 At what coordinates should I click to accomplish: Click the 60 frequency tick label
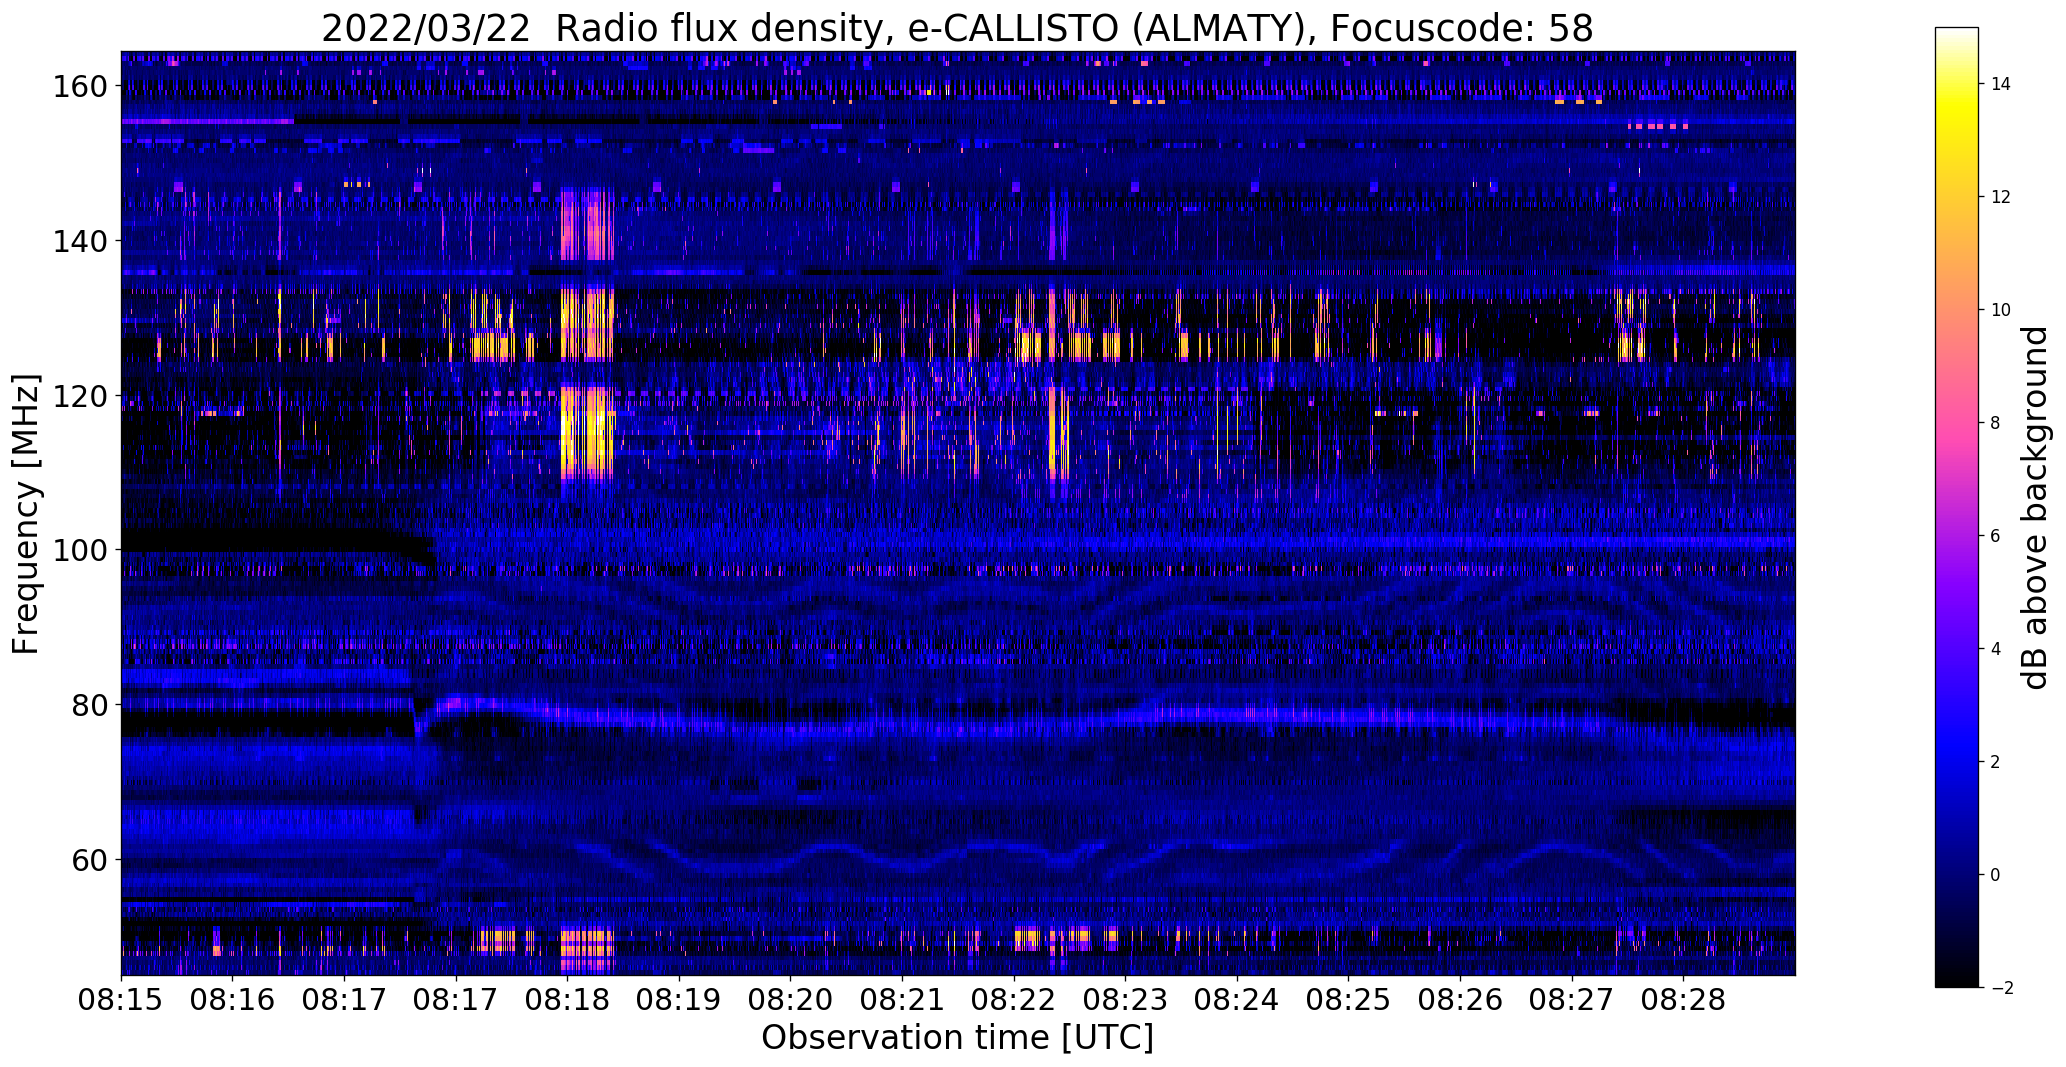pos(88,859)
